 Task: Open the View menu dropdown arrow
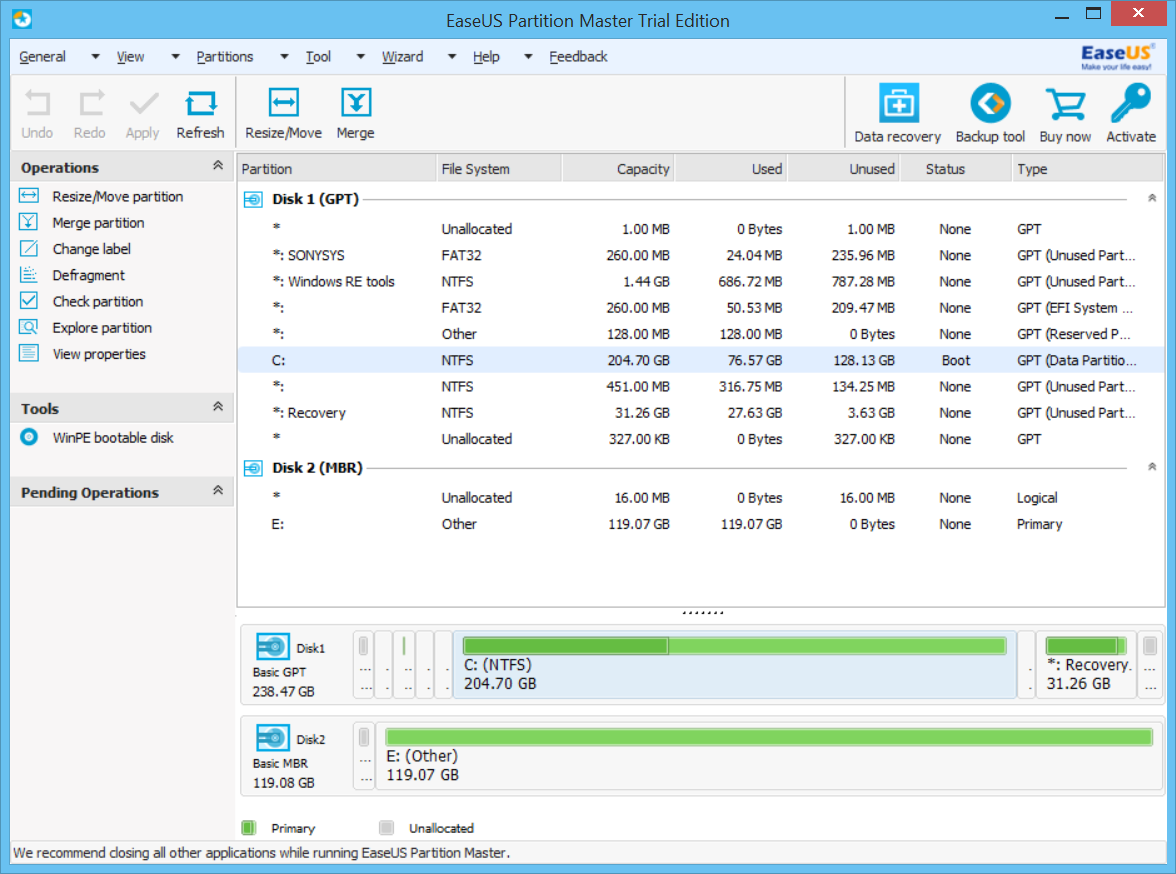(176, 56)
